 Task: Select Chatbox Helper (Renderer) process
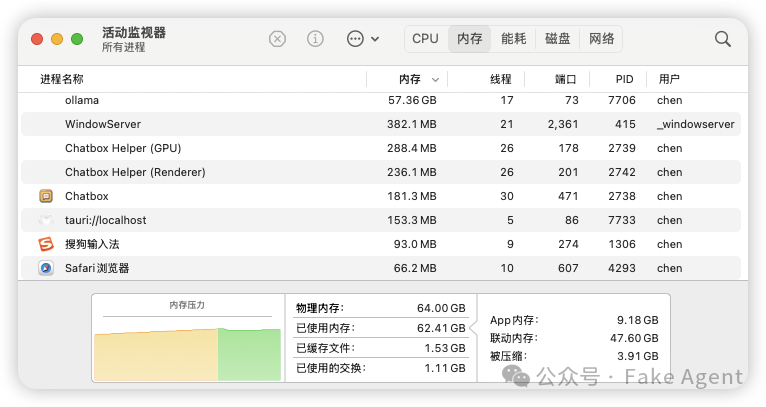pyautogui.click(x=135, y=172)
